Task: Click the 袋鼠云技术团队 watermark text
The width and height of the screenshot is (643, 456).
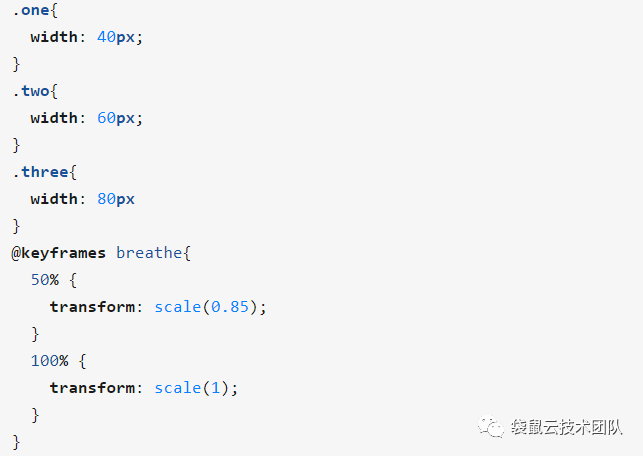Action: [x=567, y=427]
